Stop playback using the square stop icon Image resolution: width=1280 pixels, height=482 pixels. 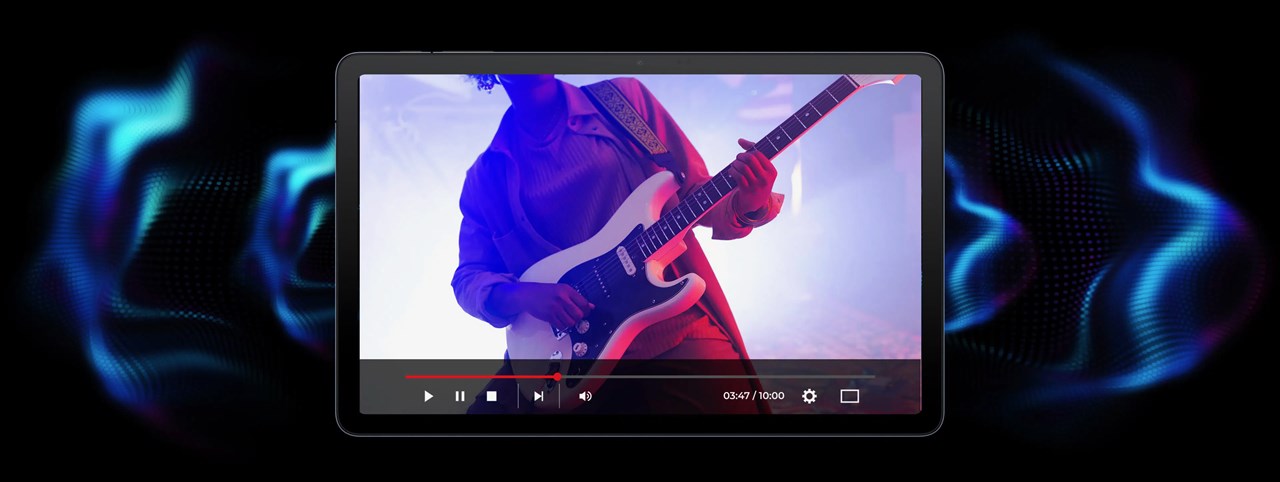[492, 396]
